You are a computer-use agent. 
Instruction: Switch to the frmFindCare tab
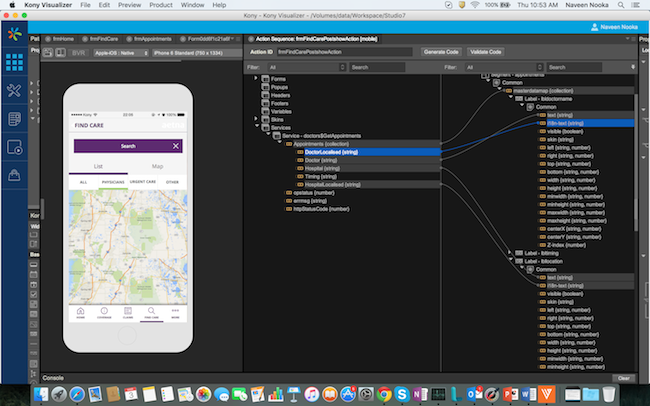point(99,39)
